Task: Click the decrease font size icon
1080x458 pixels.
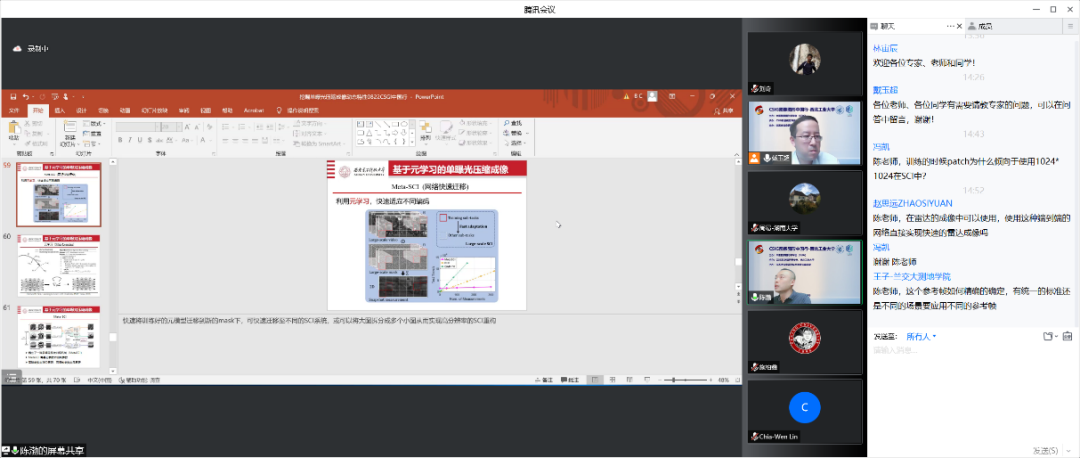Action: pos(197,127)
